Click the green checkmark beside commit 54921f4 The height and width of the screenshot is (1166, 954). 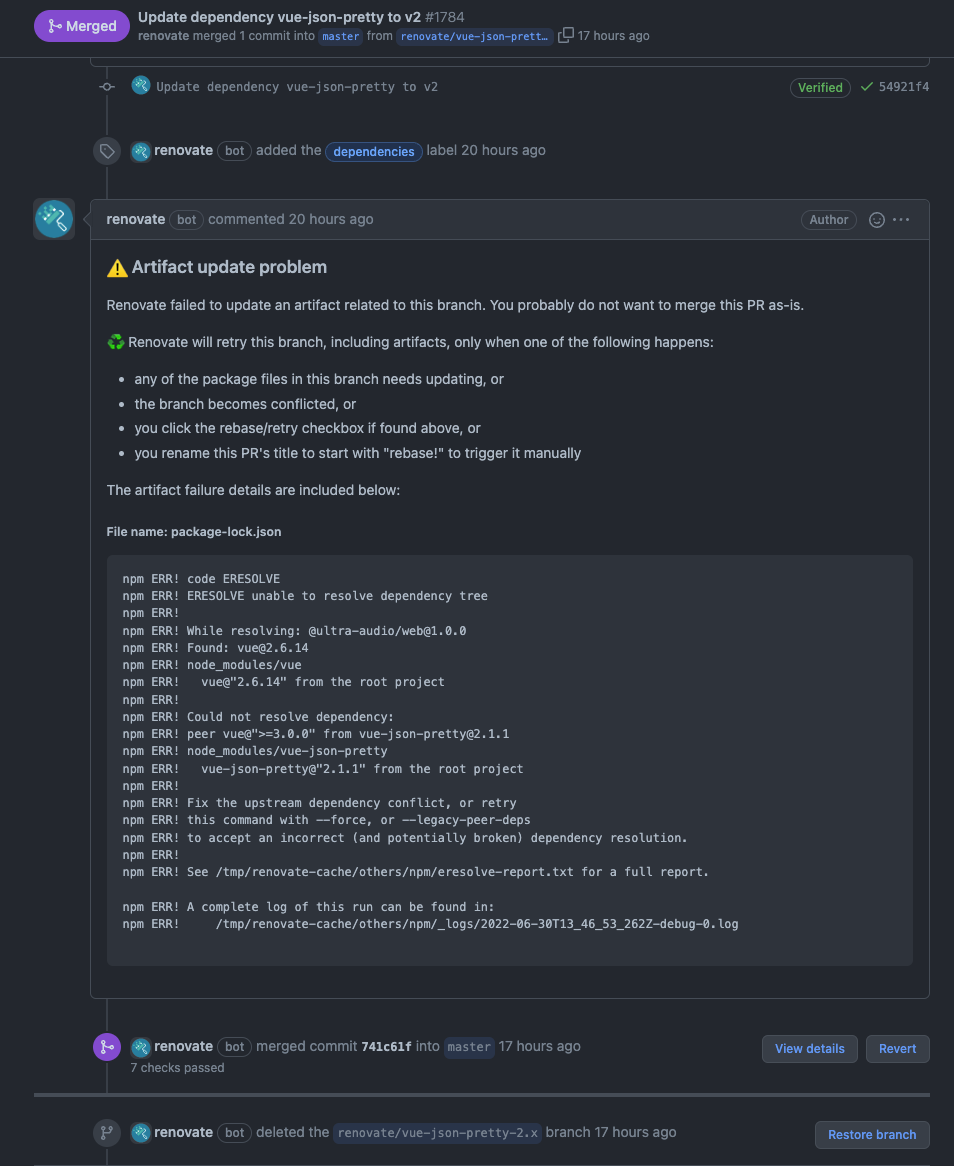pyautogui.click(x=867, y=87)
